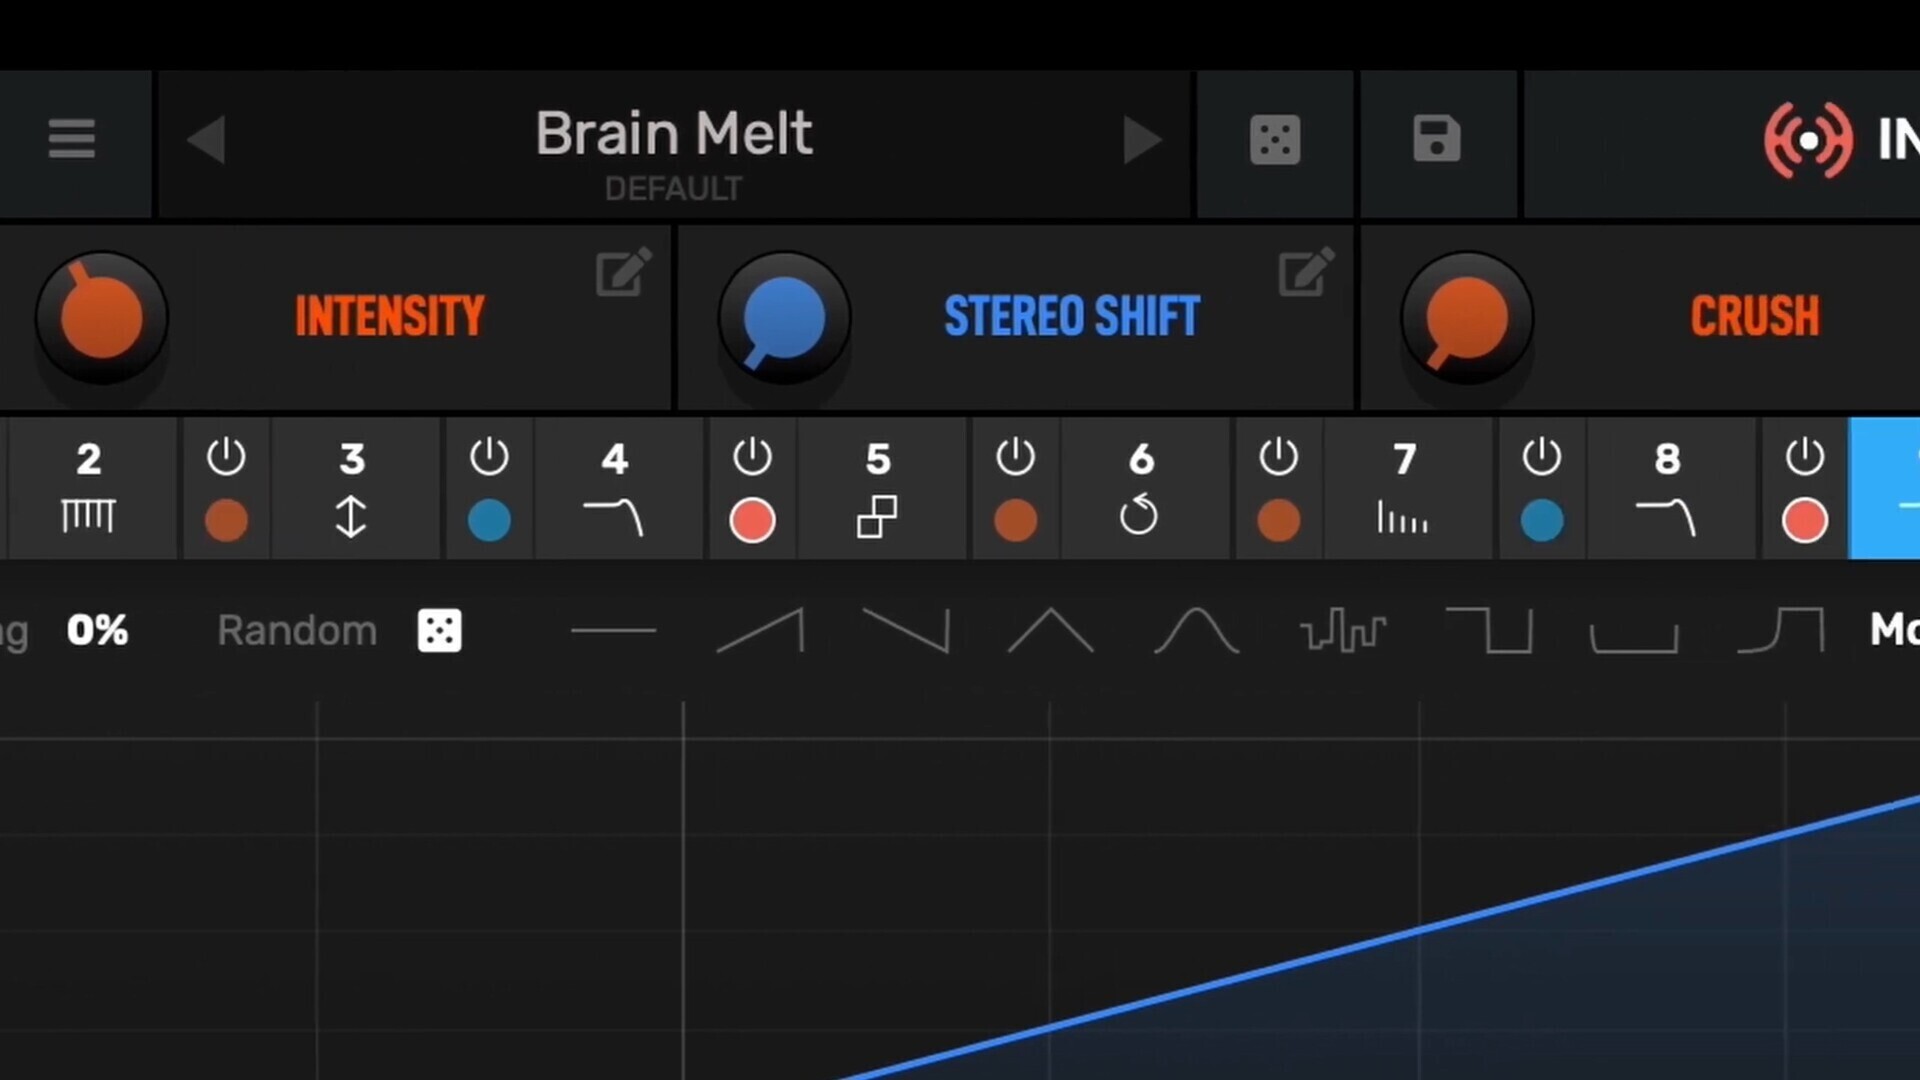The width and height of the screenshot is (1920, 1080).
Task: Select effect slot 5 tab
Action: [878, 488]
